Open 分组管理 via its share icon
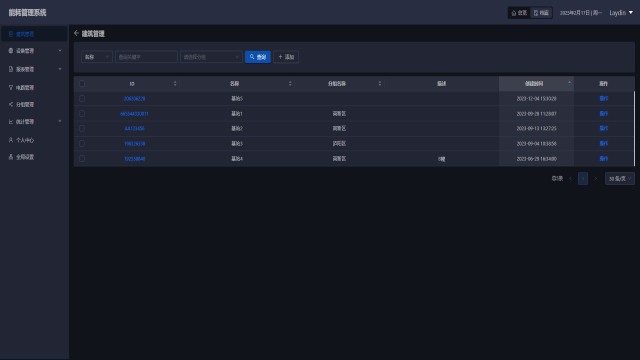 11,104
